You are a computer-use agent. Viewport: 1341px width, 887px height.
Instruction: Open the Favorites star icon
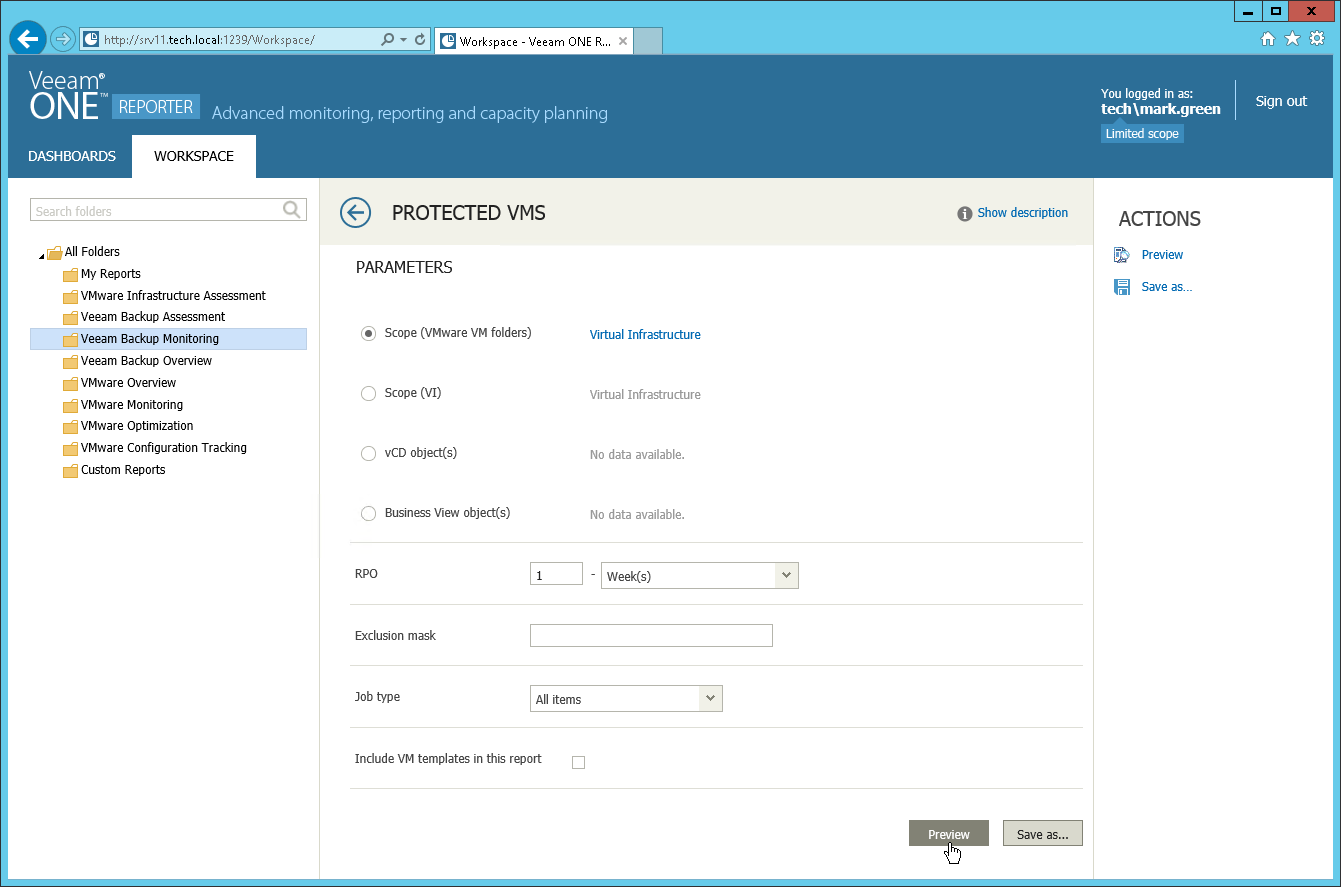pos(1292,39)
